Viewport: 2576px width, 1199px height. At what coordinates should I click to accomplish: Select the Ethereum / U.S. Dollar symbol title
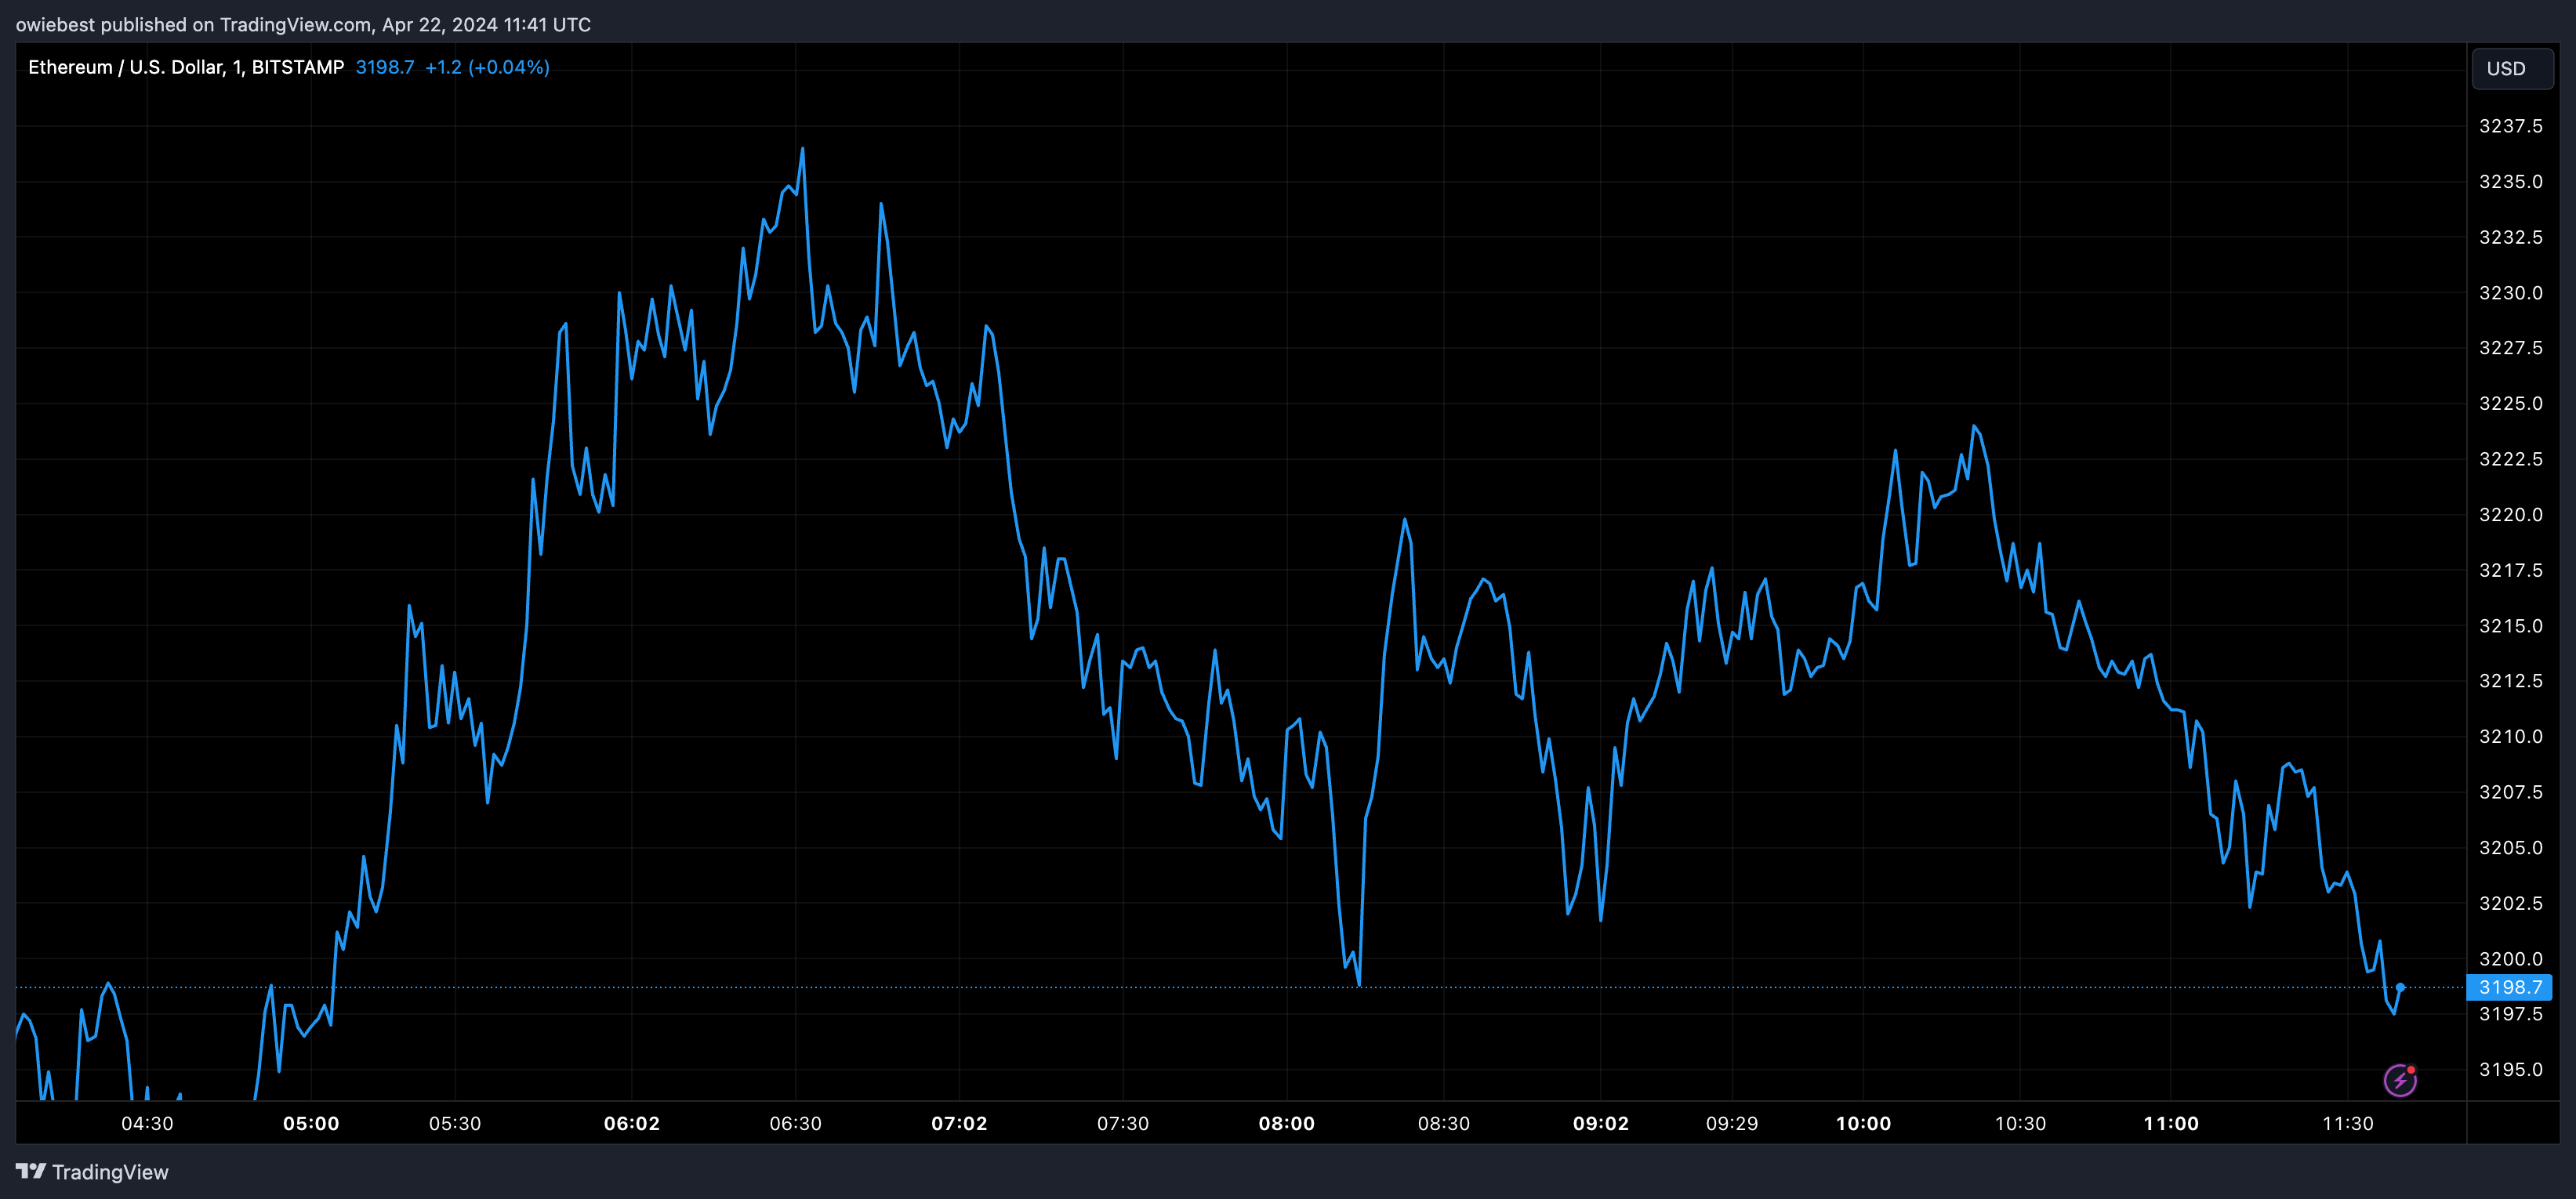(x=186, y=67)
